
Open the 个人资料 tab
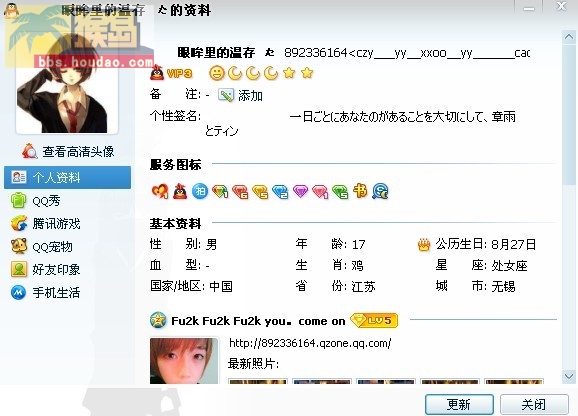point(67,178)
